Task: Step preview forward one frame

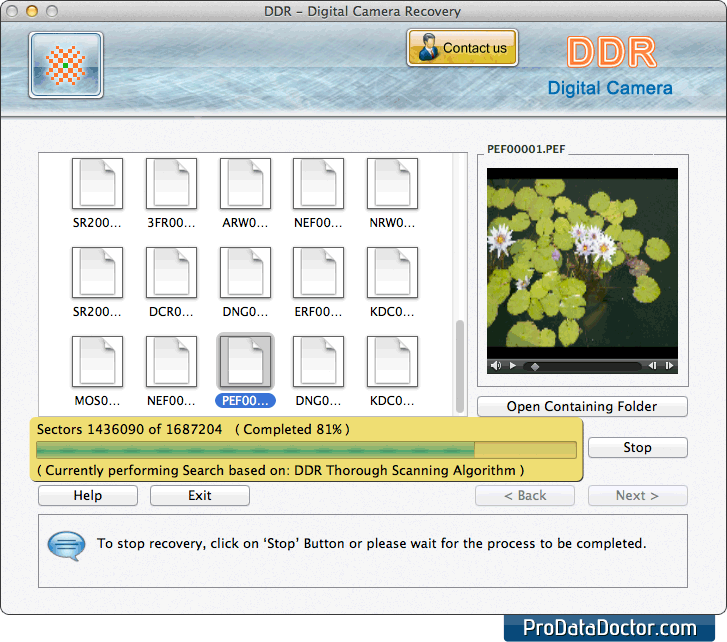Action: point(669,366)
